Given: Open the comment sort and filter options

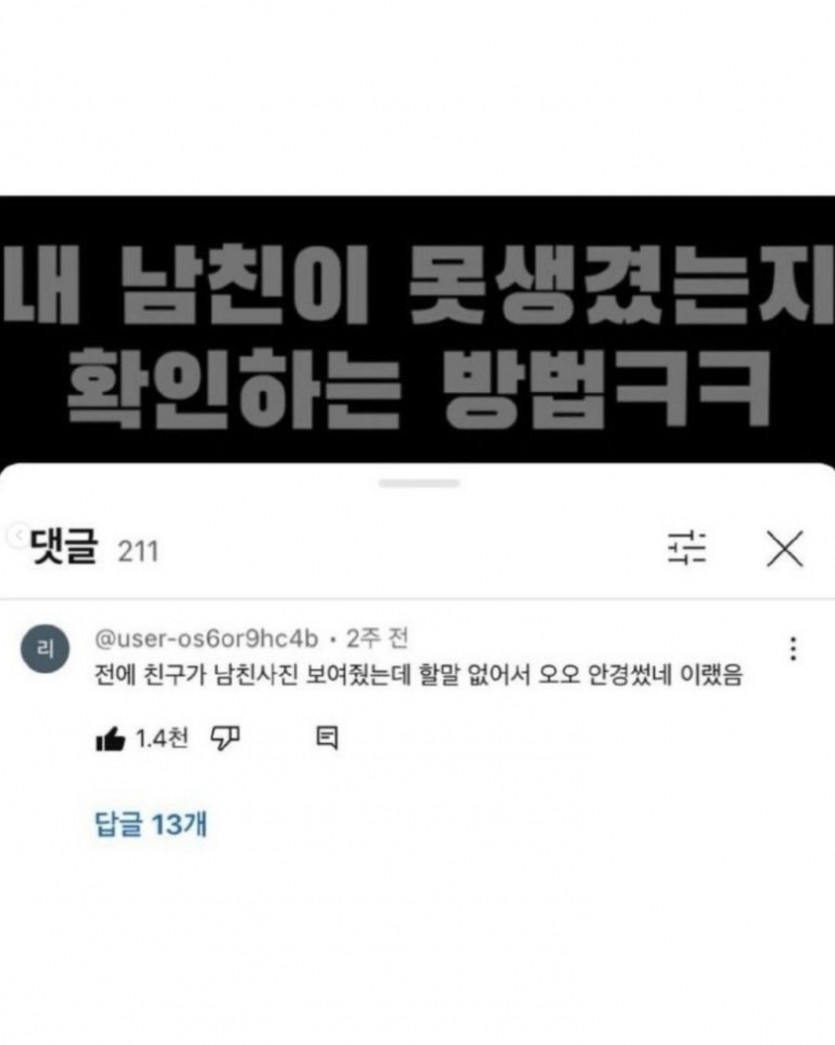Looking at the screenshot, I should tap(687, 548).
